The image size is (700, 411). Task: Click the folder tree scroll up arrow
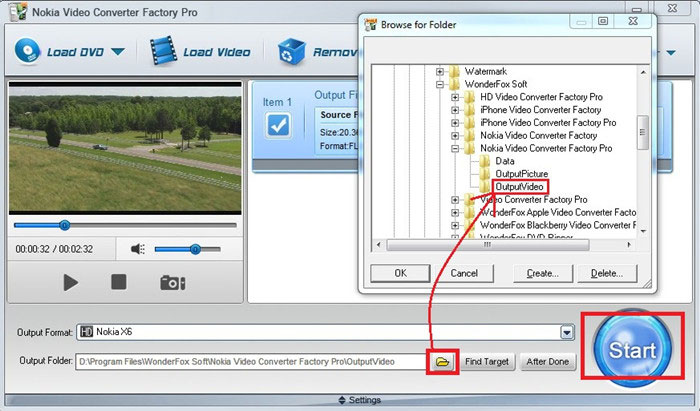tap(643, 72)
